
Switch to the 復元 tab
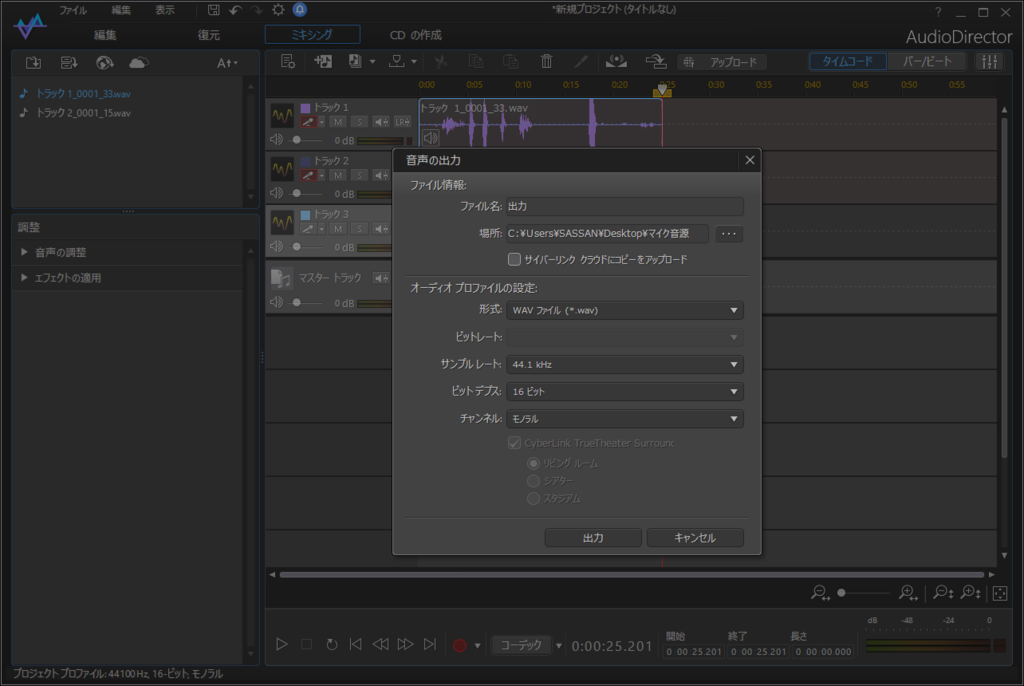(x=208, y=35)
